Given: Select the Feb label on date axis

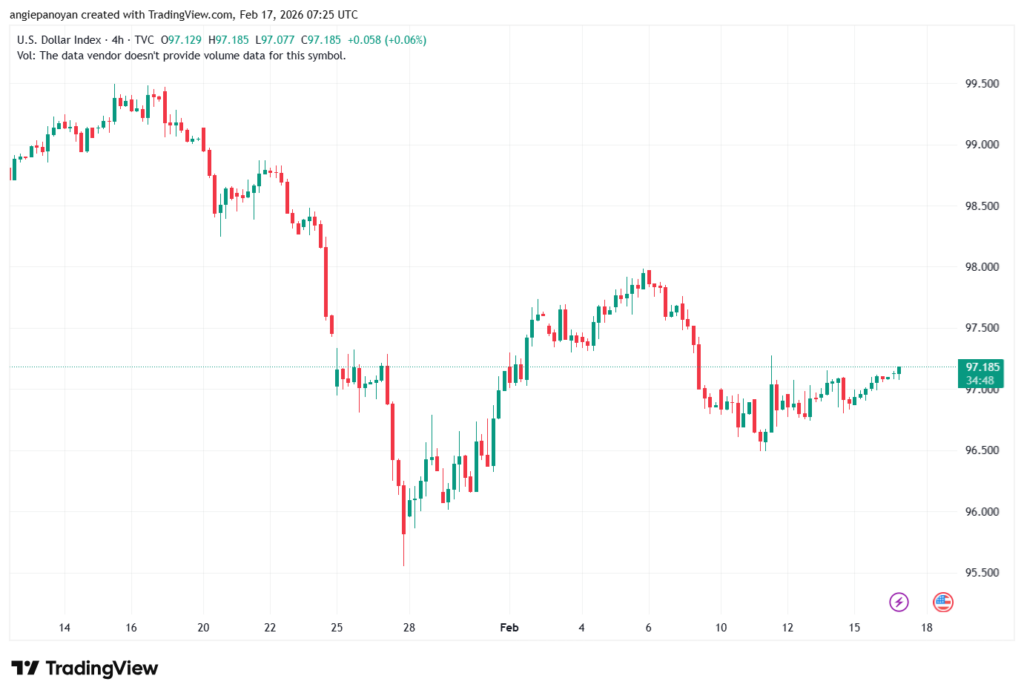Looking at the screenshot, I should (509, 627).
